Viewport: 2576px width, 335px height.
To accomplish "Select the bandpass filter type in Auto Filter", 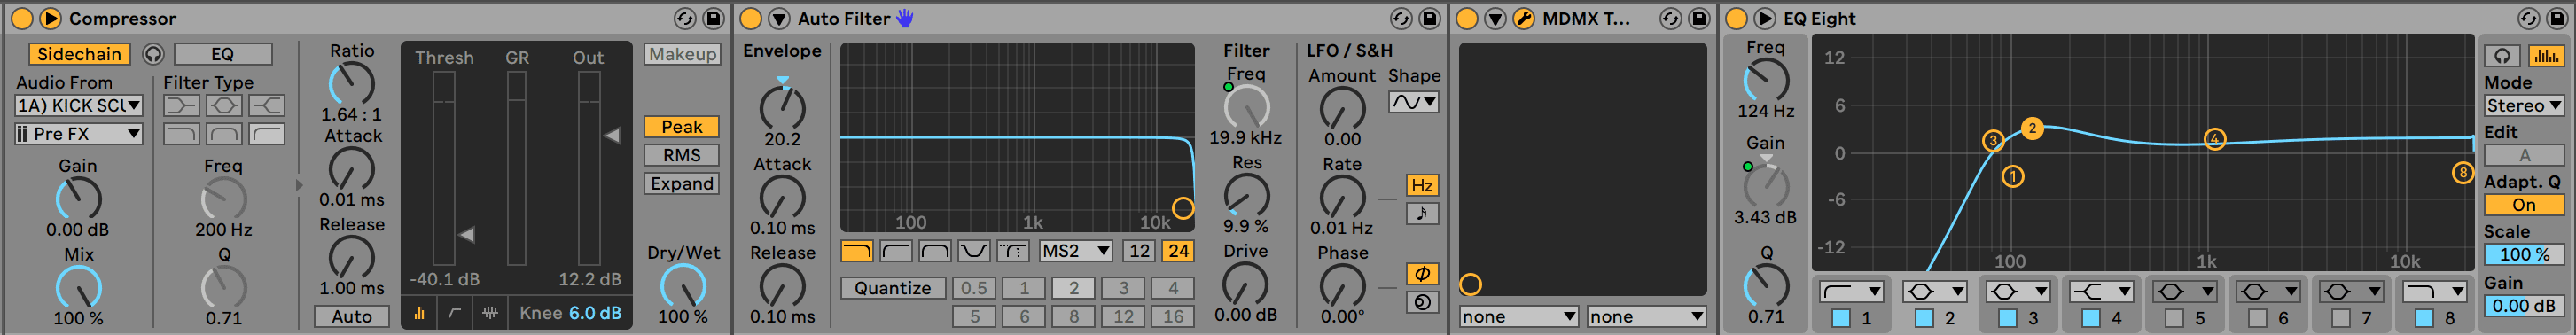I will click(x=935, y=250).
